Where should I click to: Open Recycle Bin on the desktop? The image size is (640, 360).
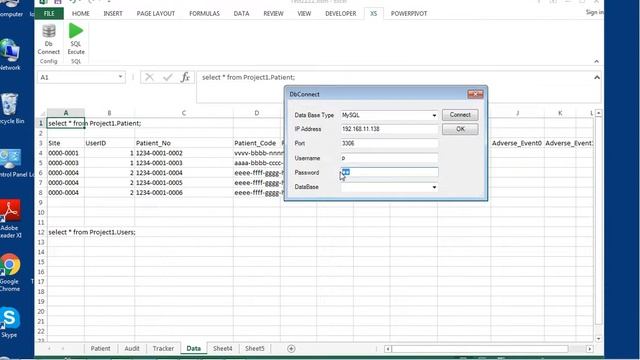(10, 109)
